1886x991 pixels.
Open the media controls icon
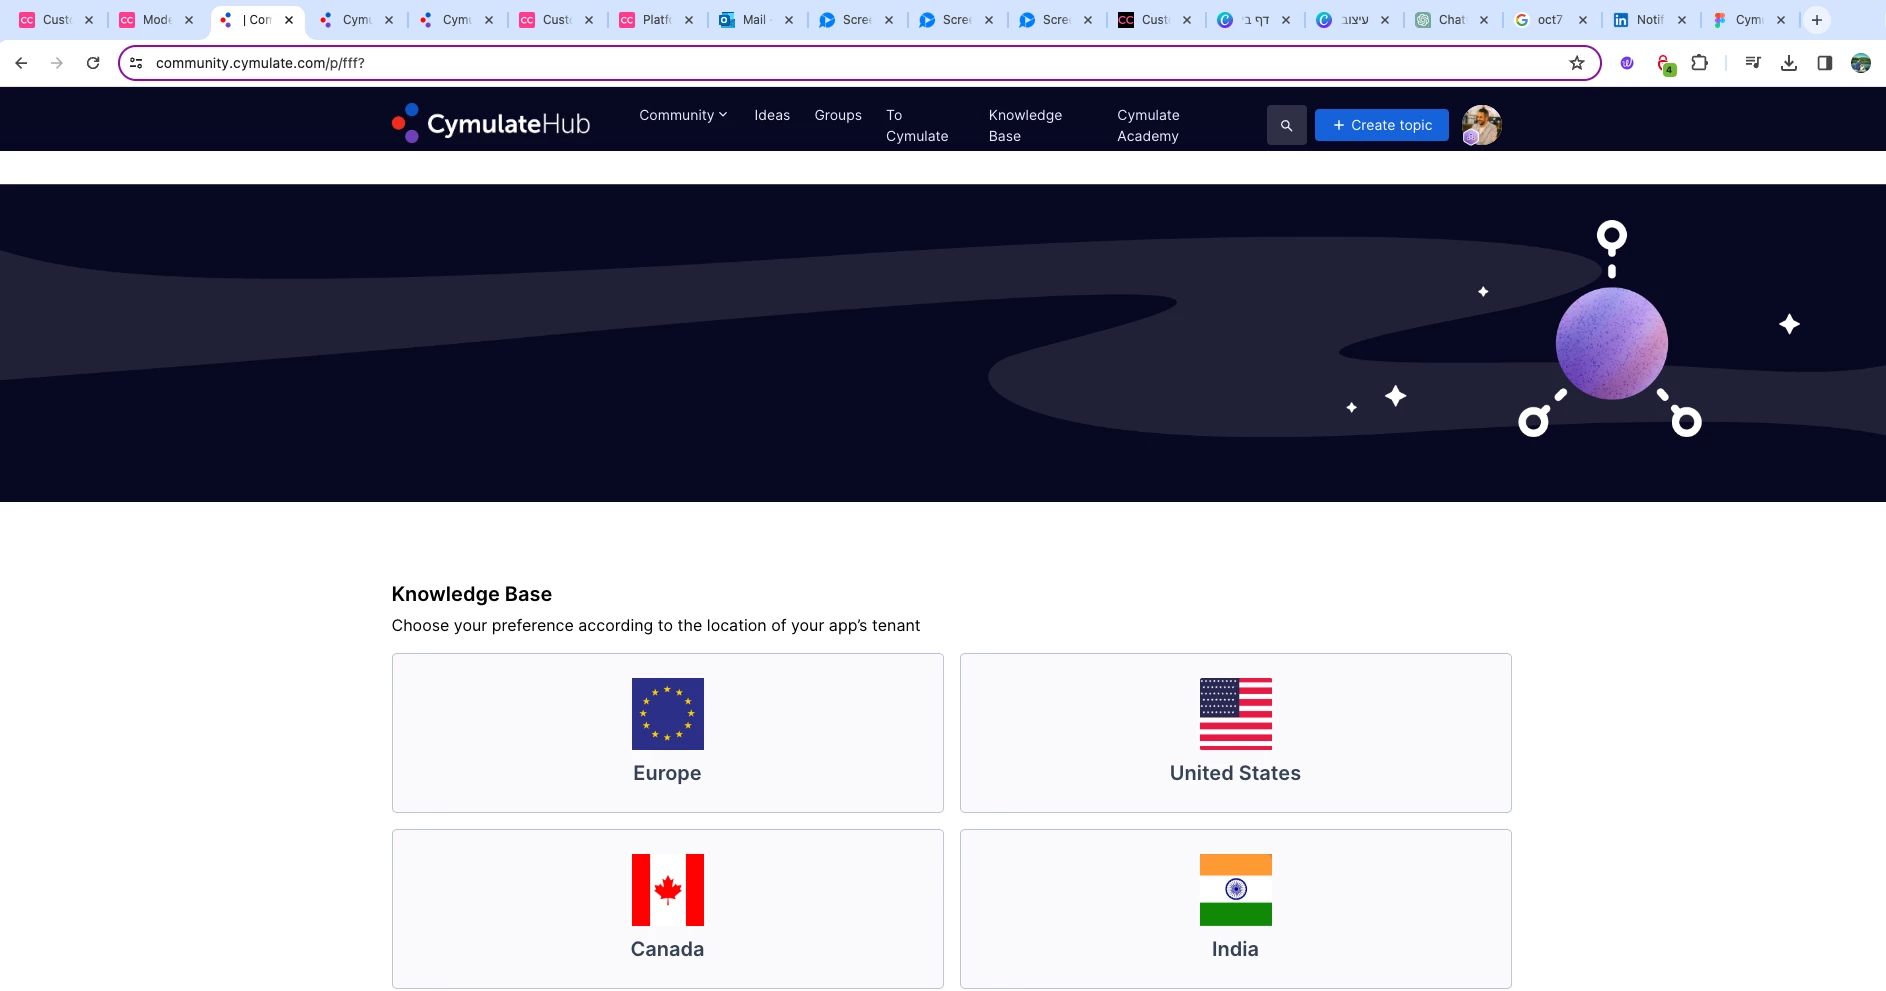click(x=1753, y=63)
